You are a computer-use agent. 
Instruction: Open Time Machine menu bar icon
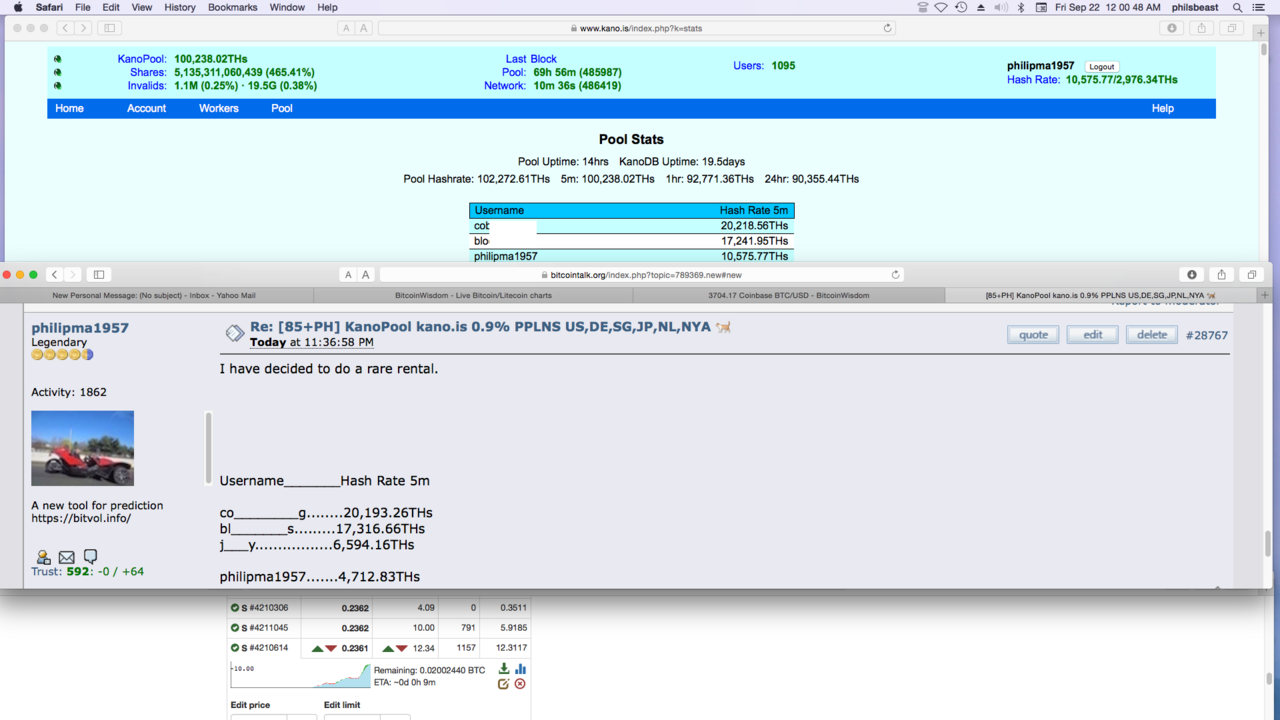(961, 7)
